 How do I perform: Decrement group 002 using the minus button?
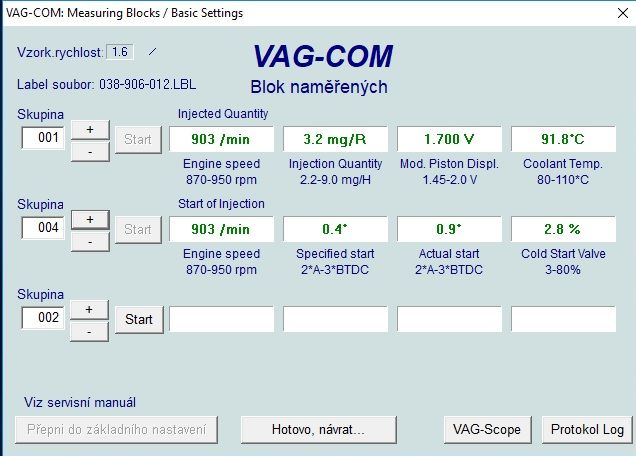click(x=90, y=331)
